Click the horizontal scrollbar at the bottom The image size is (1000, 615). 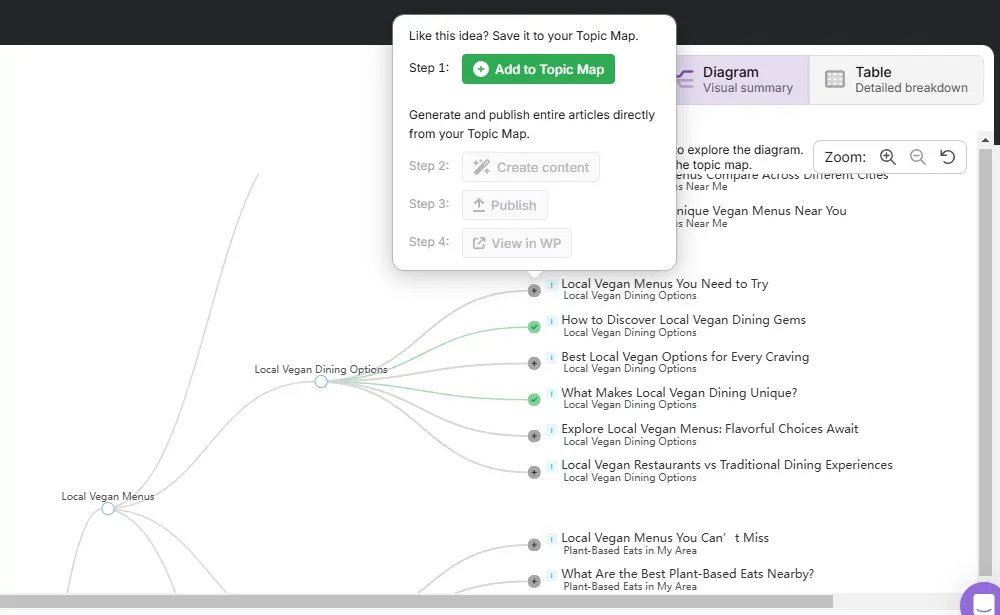tap(416, 601)
